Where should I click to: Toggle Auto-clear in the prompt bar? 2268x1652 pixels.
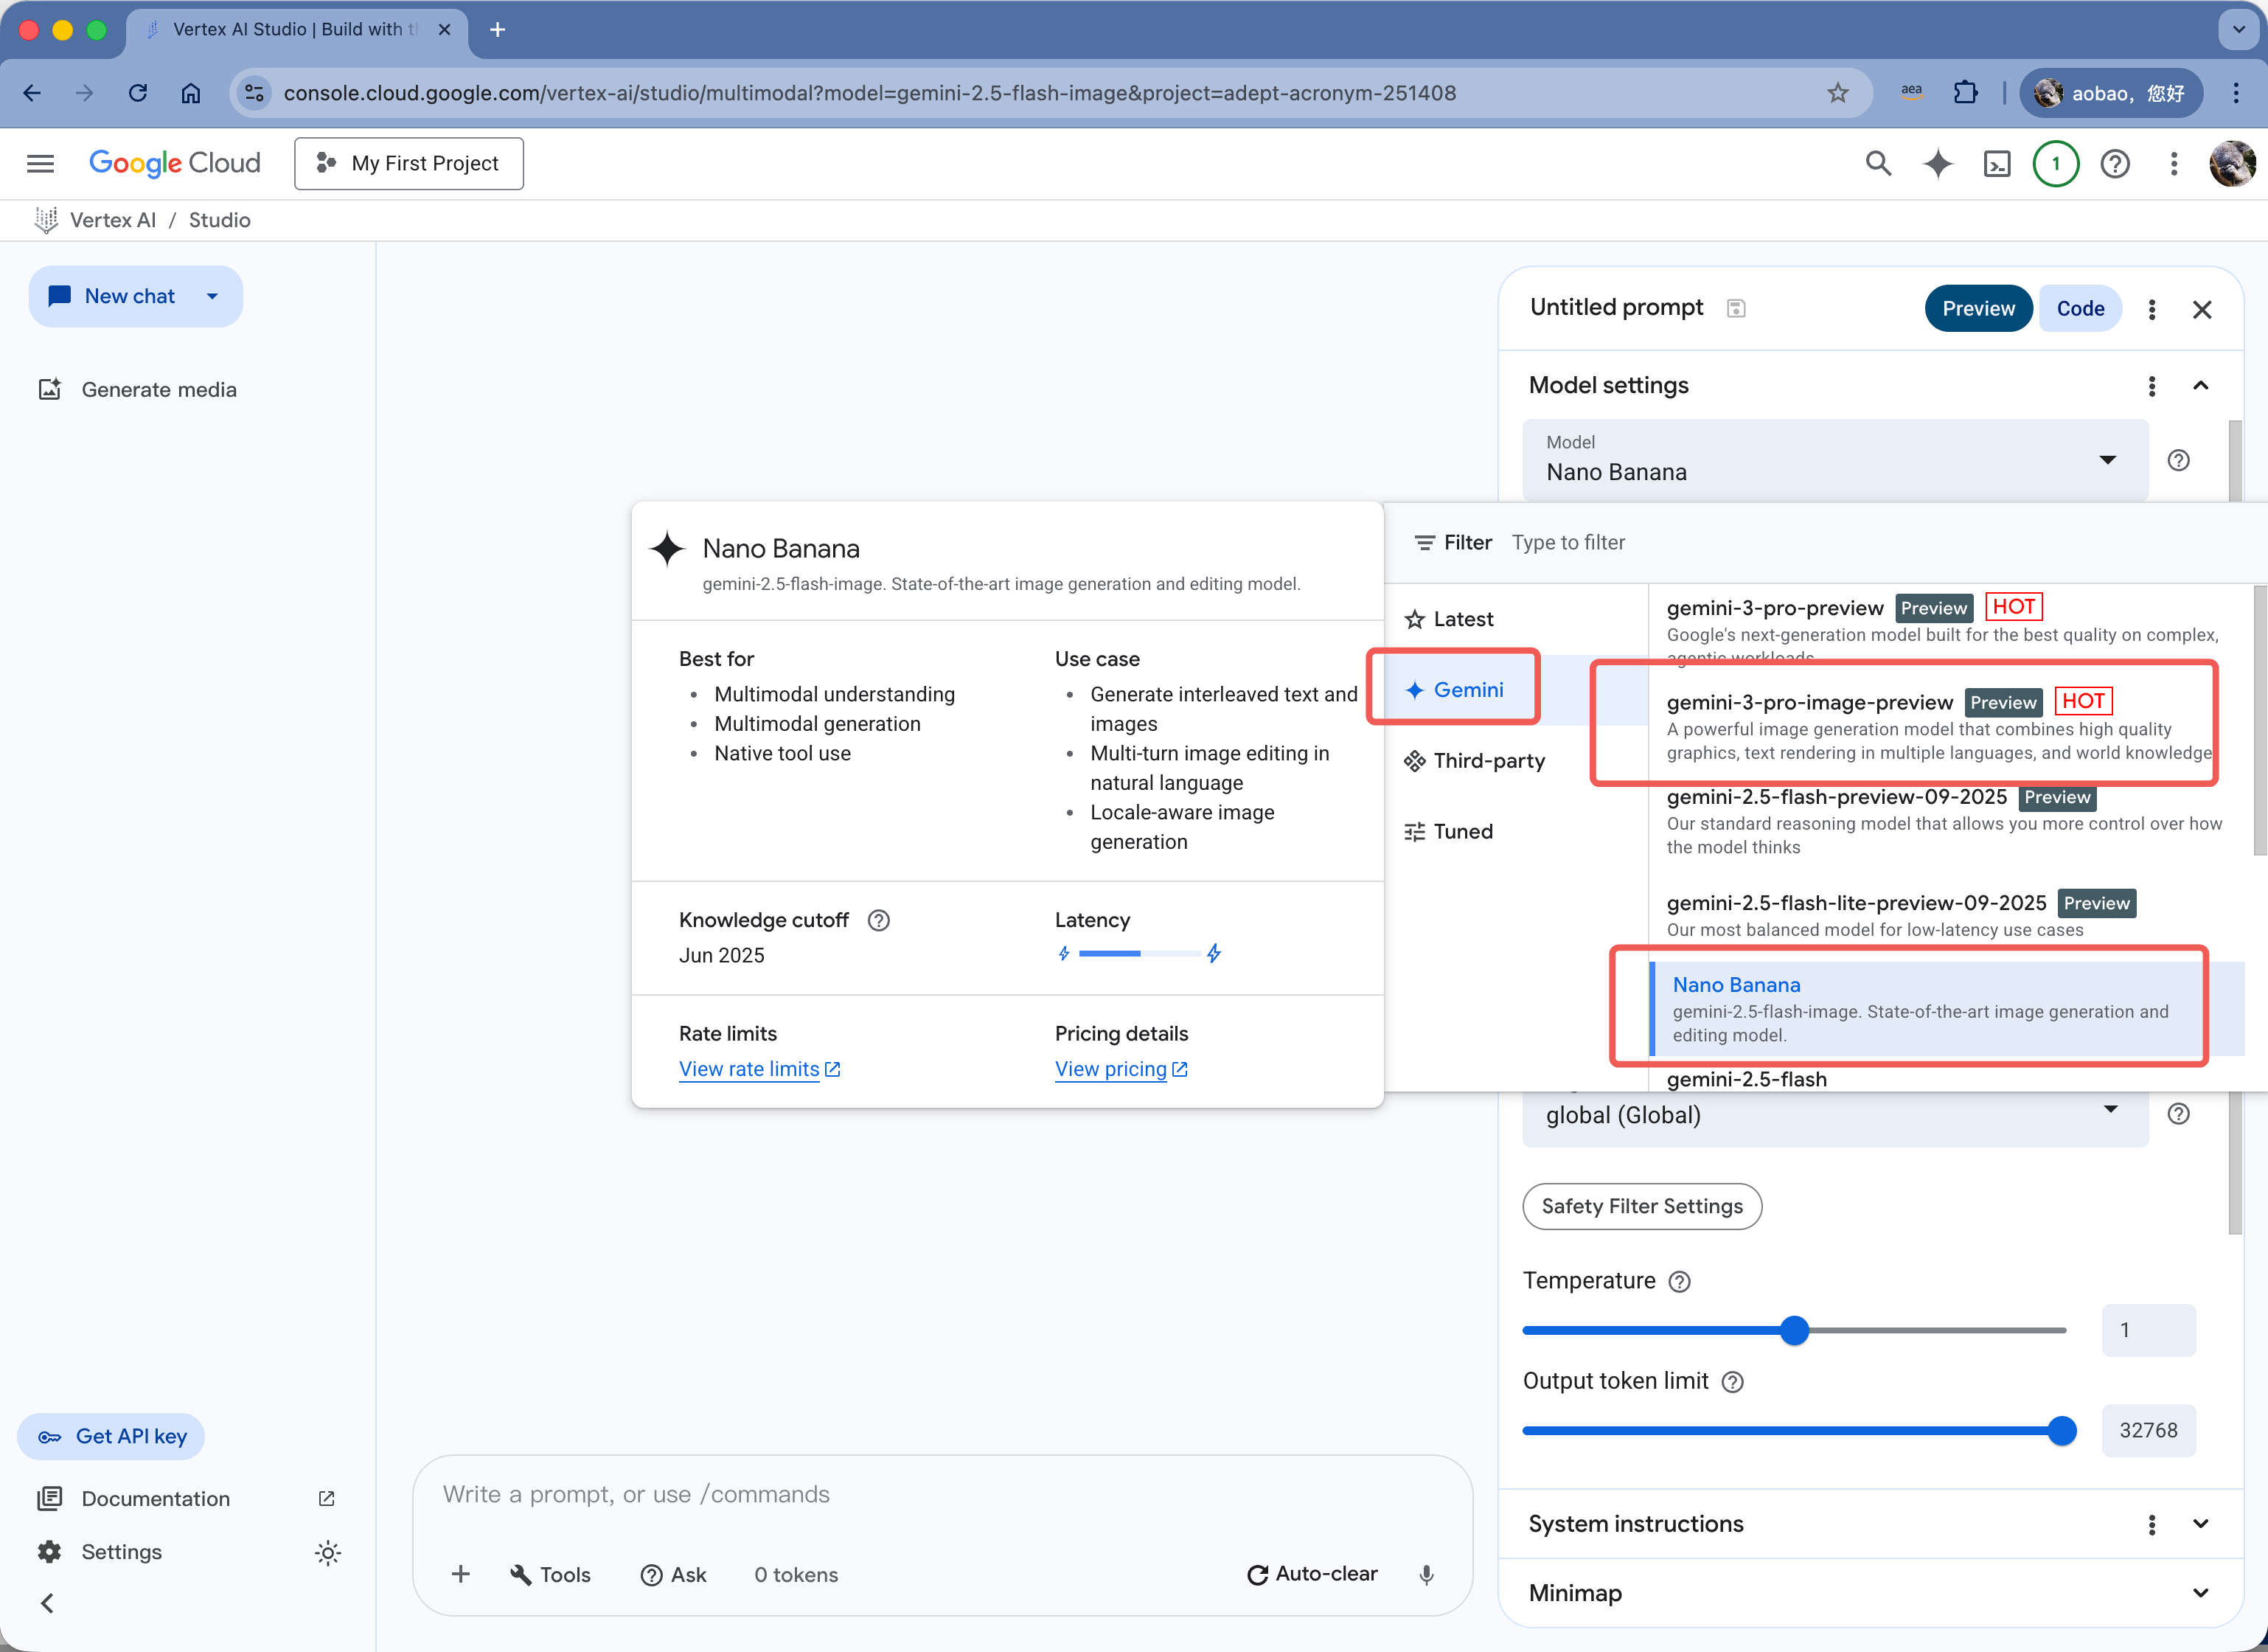click(1312, 1575)
